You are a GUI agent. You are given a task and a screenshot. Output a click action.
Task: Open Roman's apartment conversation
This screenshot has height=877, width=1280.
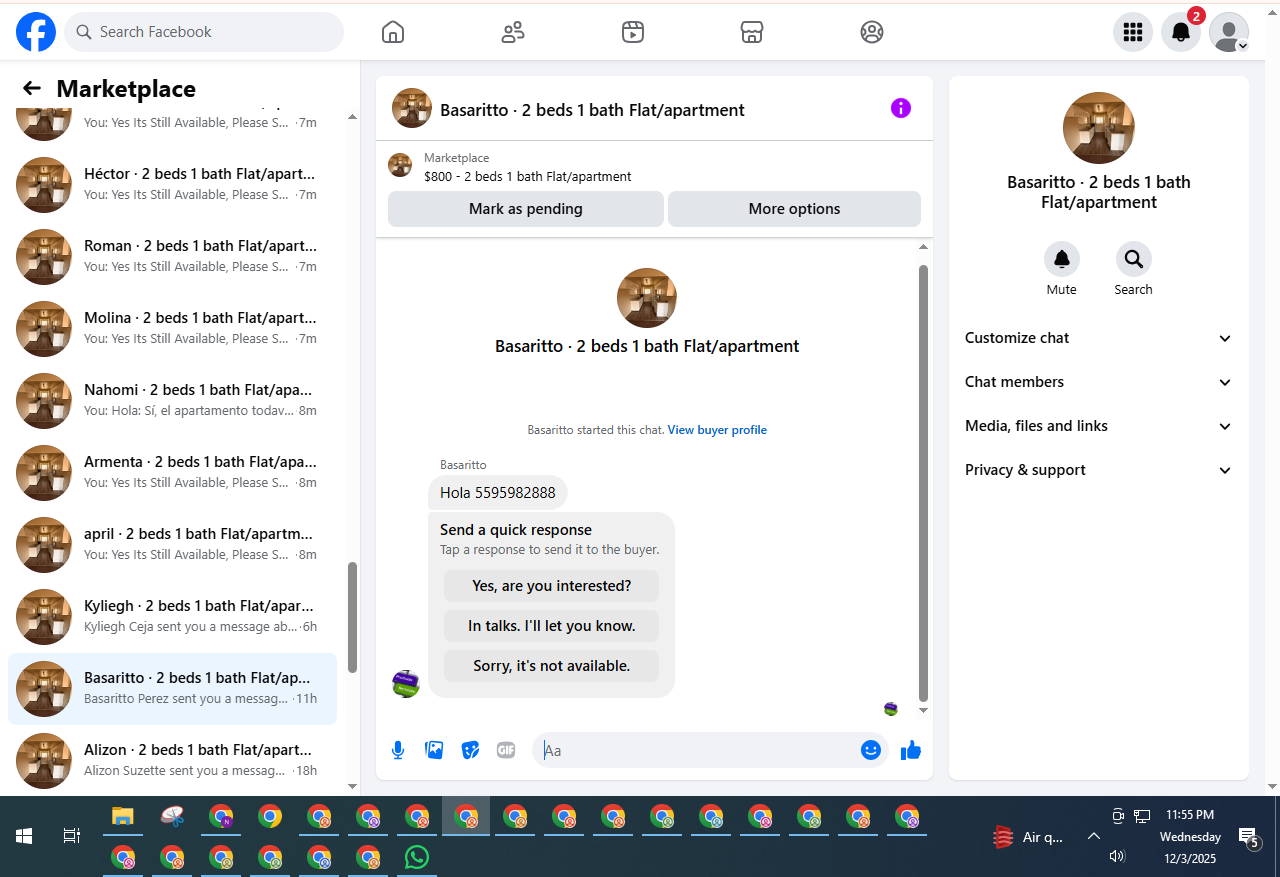point(172,257)
